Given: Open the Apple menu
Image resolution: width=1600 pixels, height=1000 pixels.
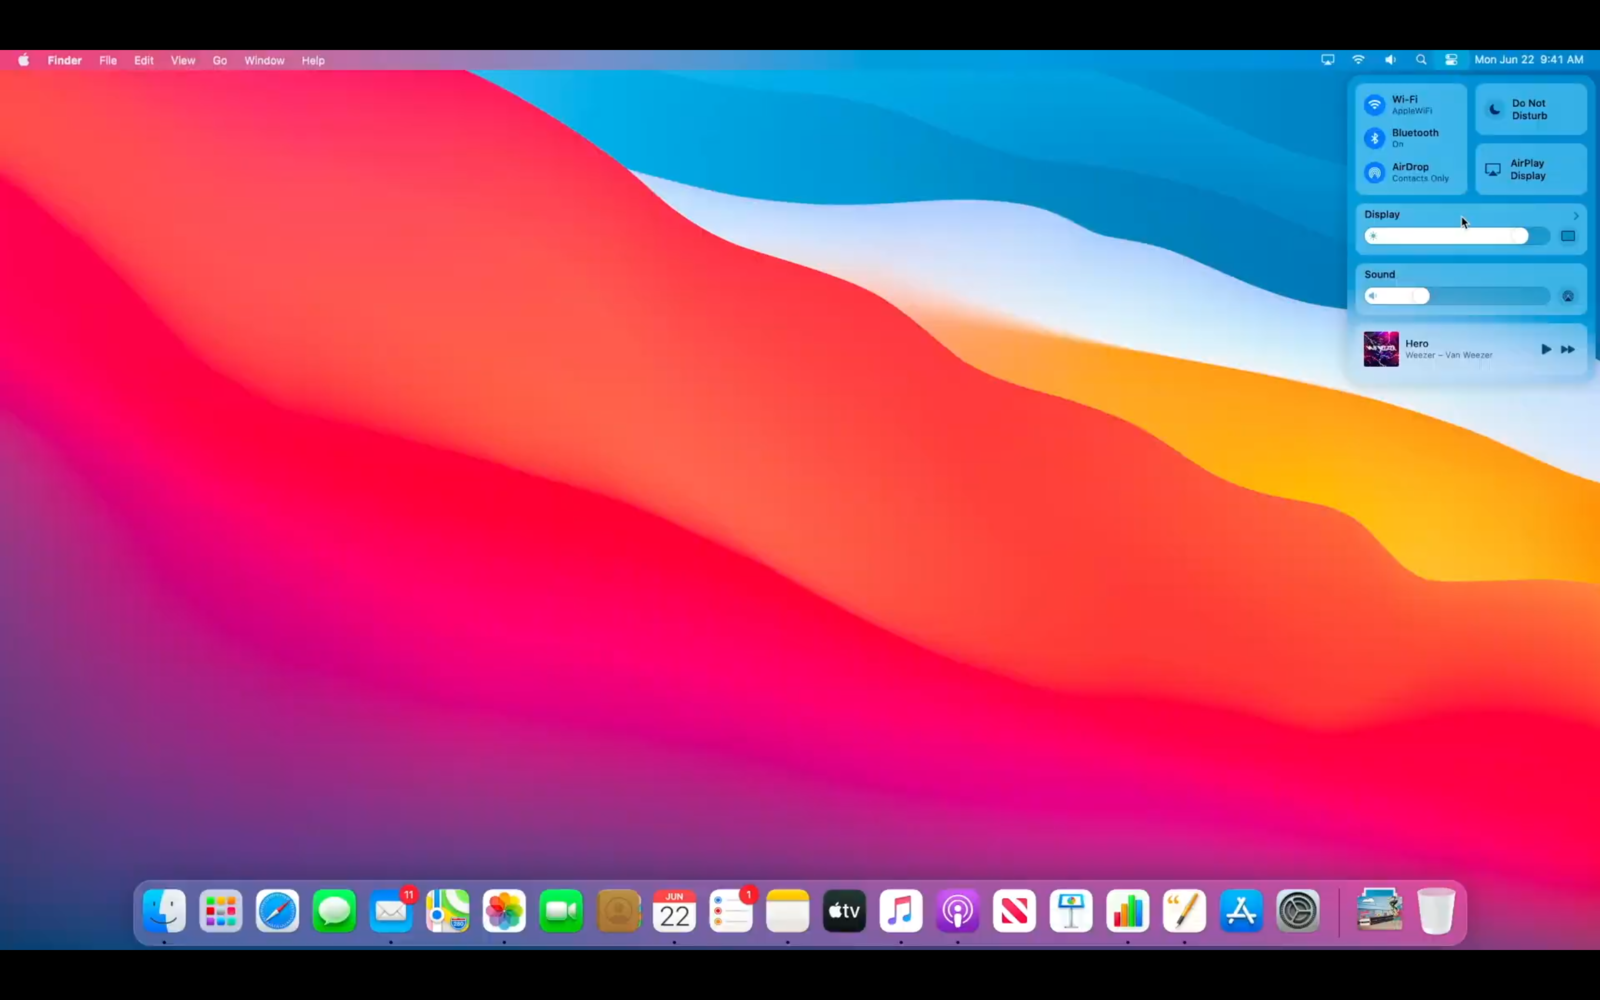Looking at the screenshot, I should [22, 60].
